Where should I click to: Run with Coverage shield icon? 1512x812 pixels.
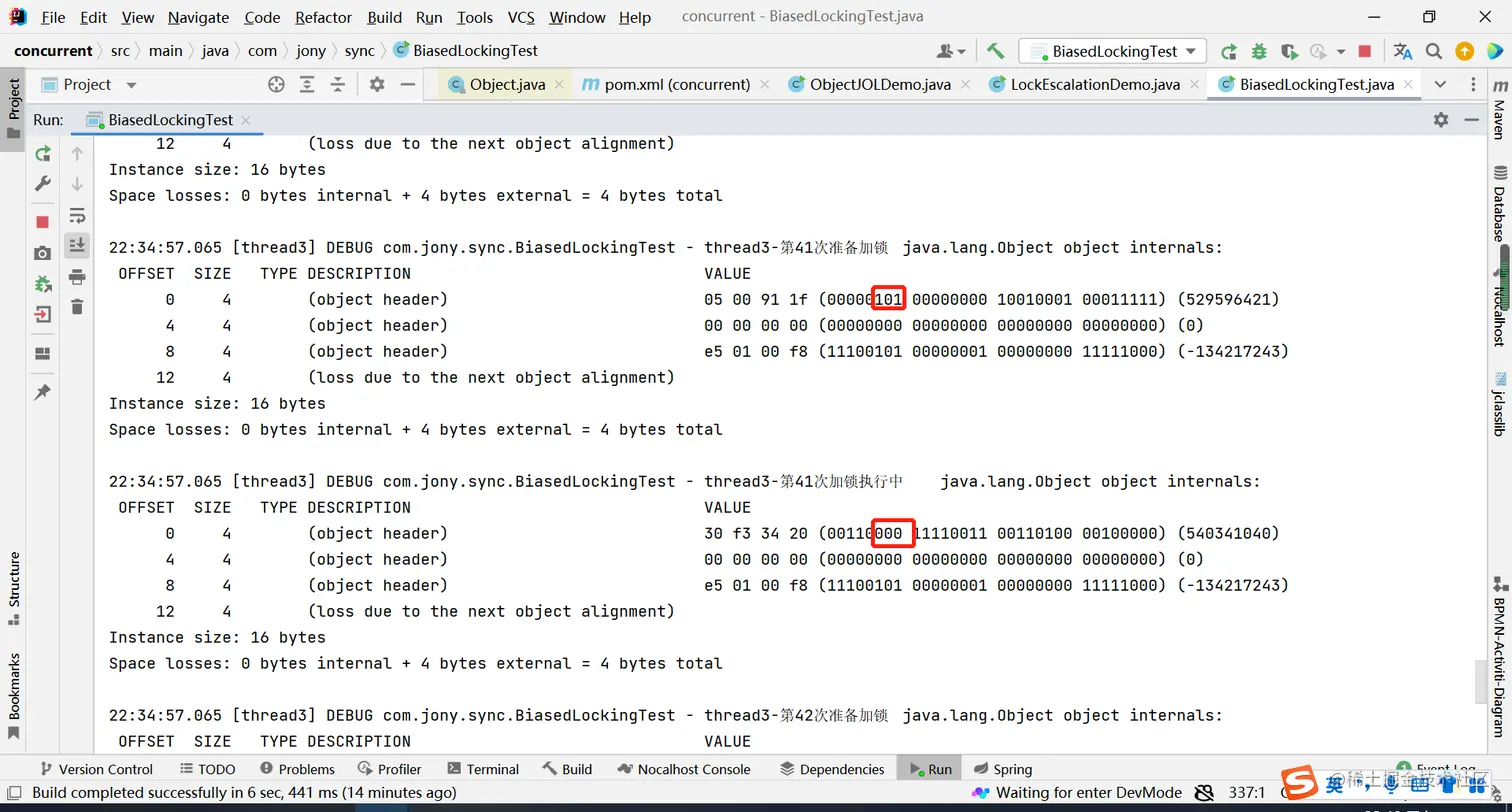pos(1289,51)
